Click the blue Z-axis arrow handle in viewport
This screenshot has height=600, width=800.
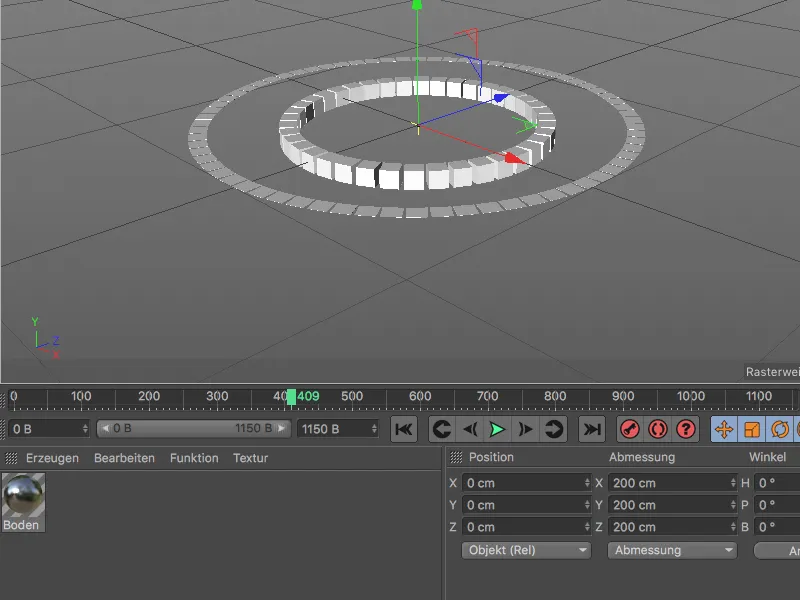[x=501, y=98]
